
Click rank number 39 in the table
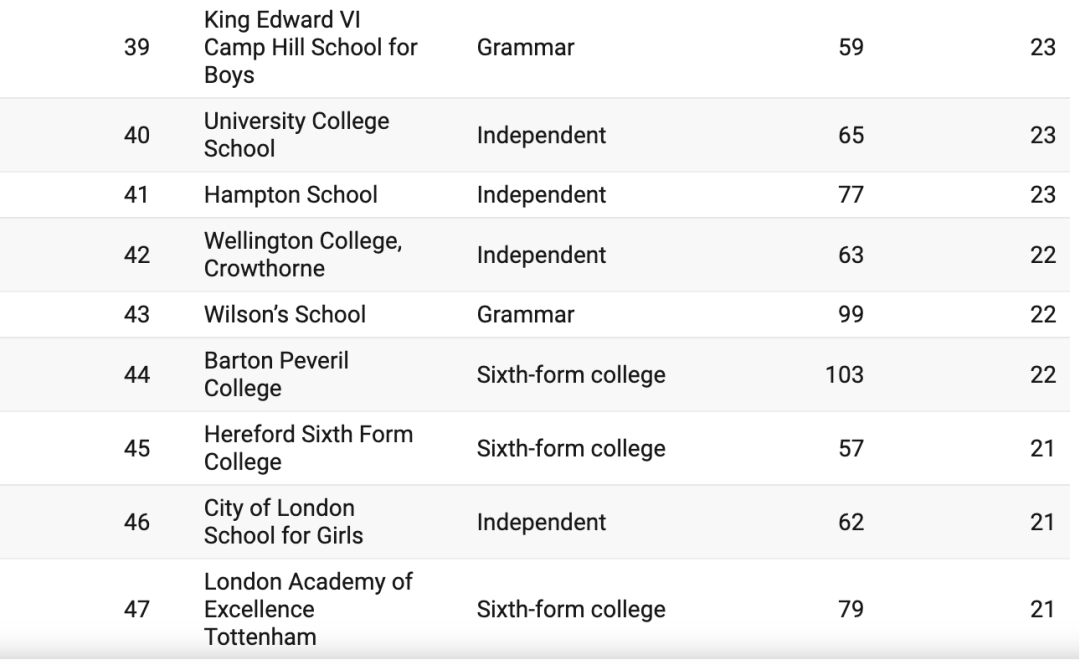click(x=136, y=47)
